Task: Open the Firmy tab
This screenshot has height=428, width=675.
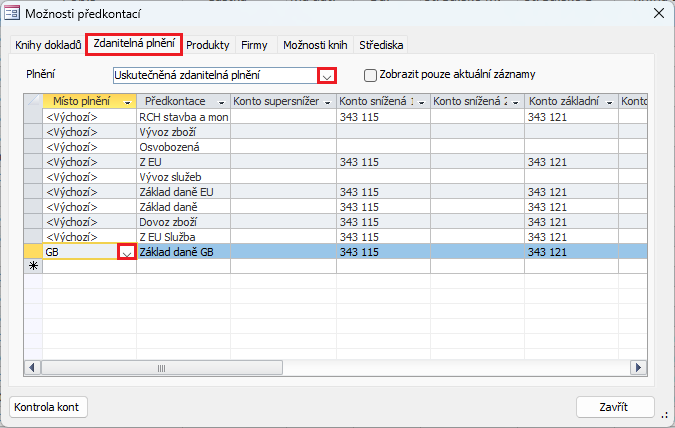Action: click(254, 45)
